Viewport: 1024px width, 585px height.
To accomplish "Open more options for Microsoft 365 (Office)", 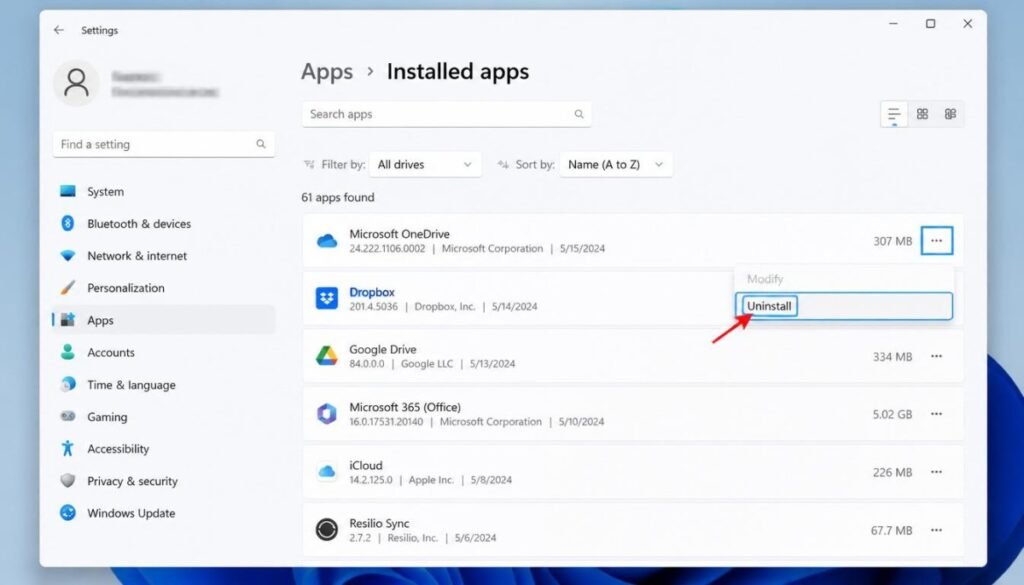I will (936, 414).
